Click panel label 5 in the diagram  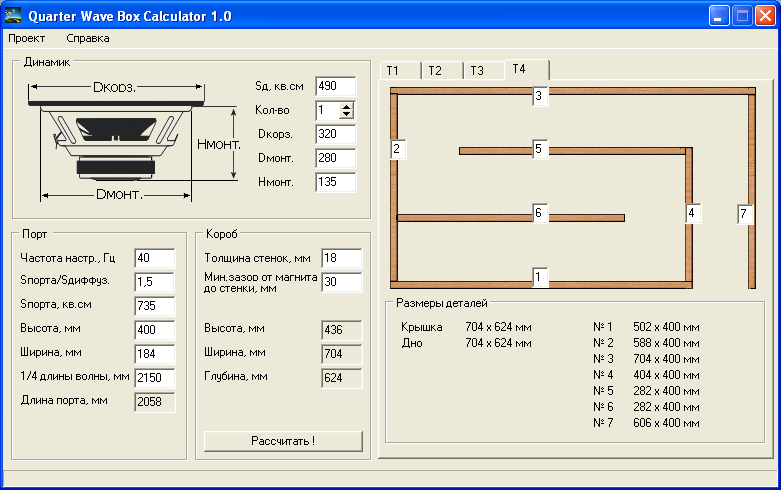540,149
